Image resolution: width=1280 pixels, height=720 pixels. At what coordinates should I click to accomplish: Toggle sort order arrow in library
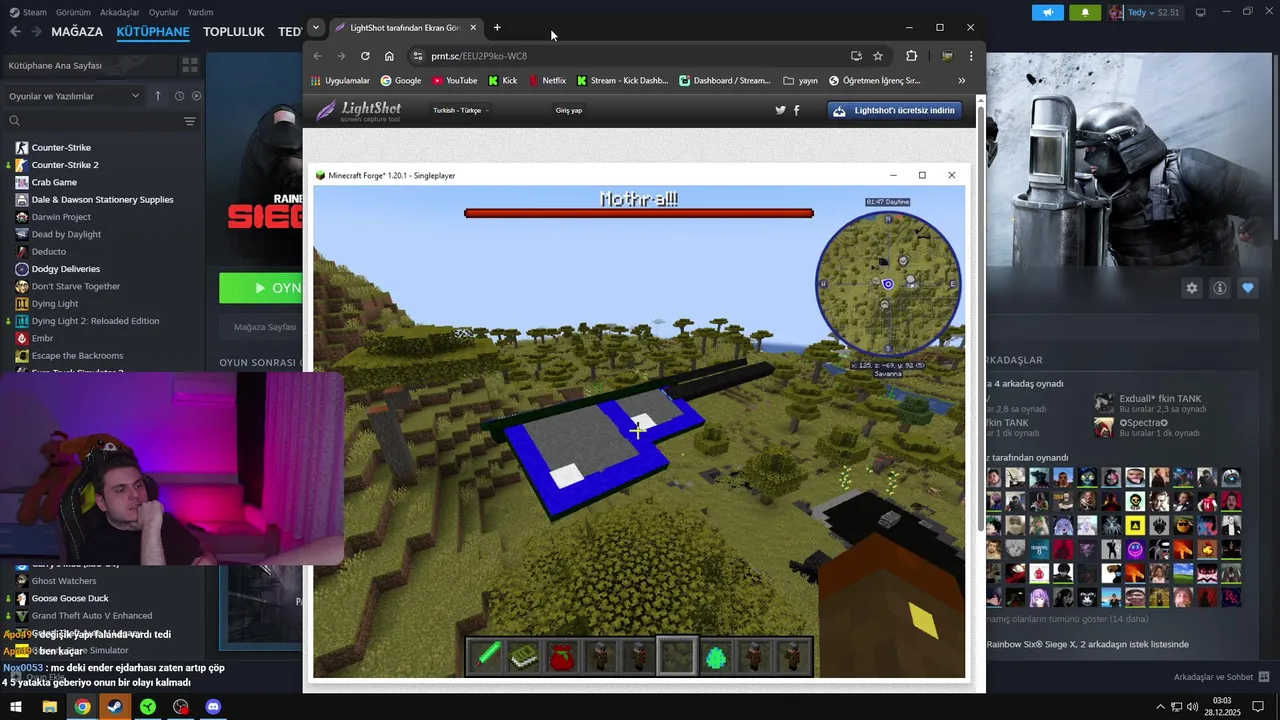point(157,96)
